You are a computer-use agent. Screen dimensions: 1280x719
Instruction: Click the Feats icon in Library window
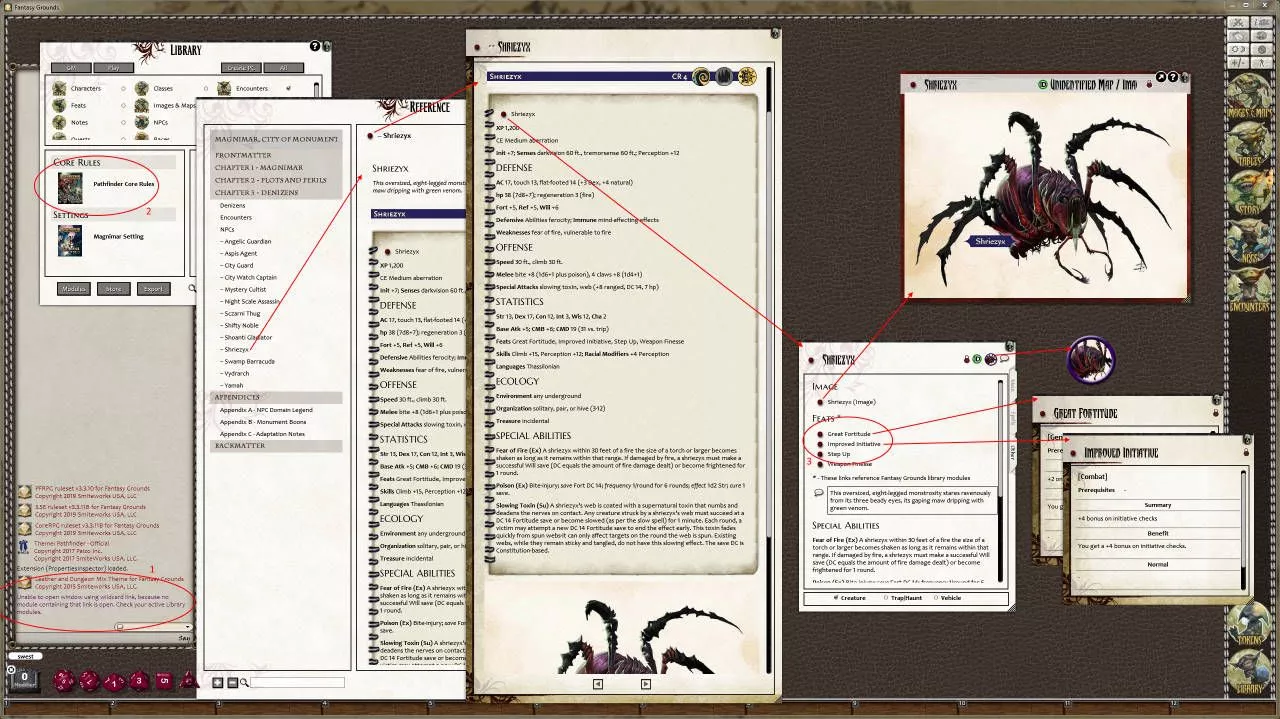click(59, 105)
